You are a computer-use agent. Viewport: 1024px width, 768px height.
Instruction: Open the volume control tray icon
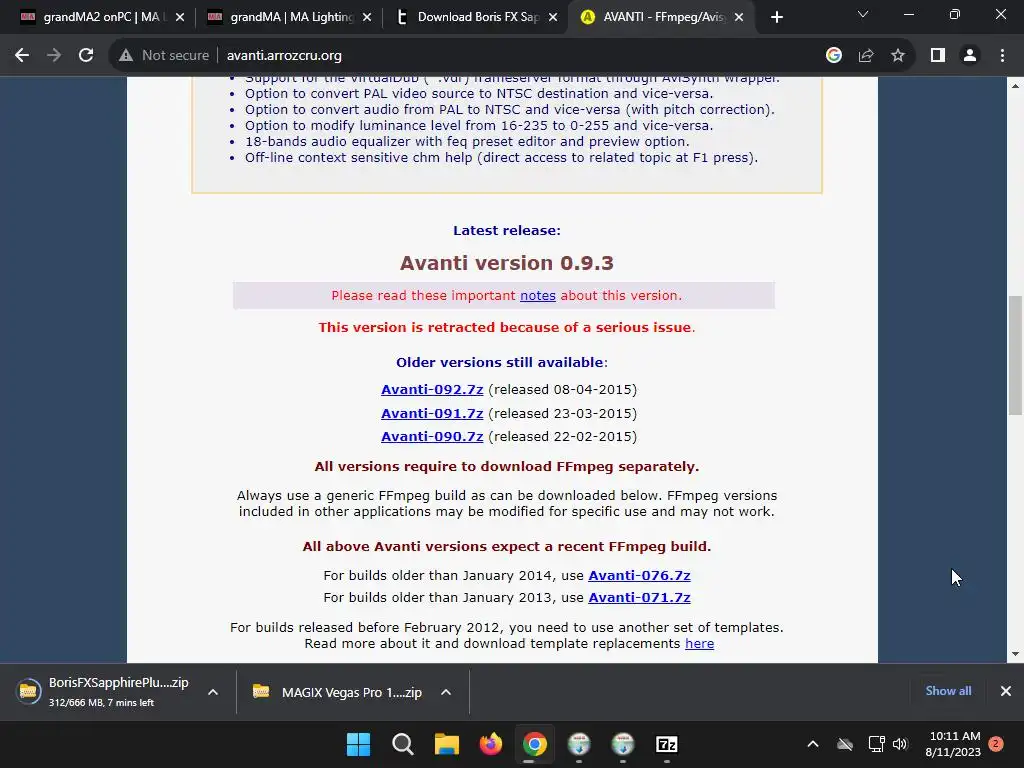pyautogui.click(x=900, y=744)
